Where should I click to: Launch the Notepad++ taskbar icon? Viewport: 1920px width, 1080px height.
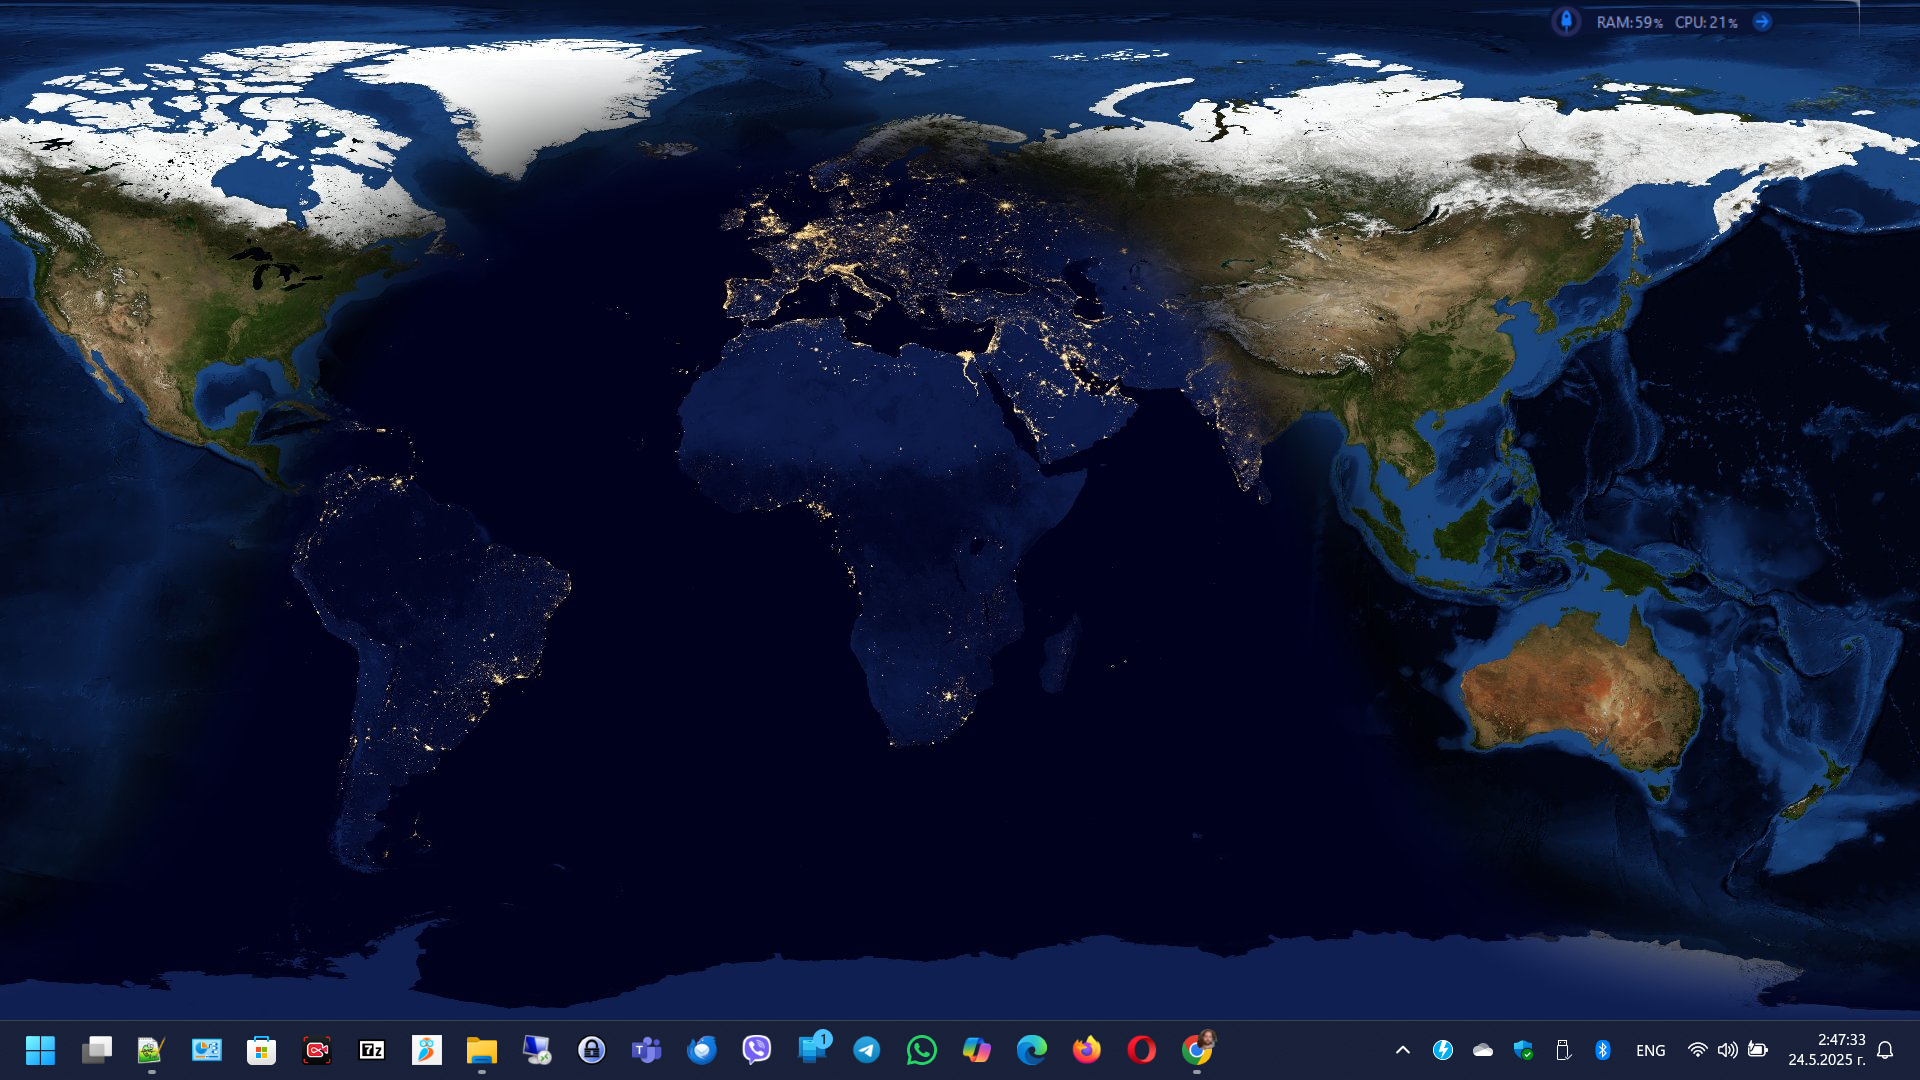tap(151, 1050)
